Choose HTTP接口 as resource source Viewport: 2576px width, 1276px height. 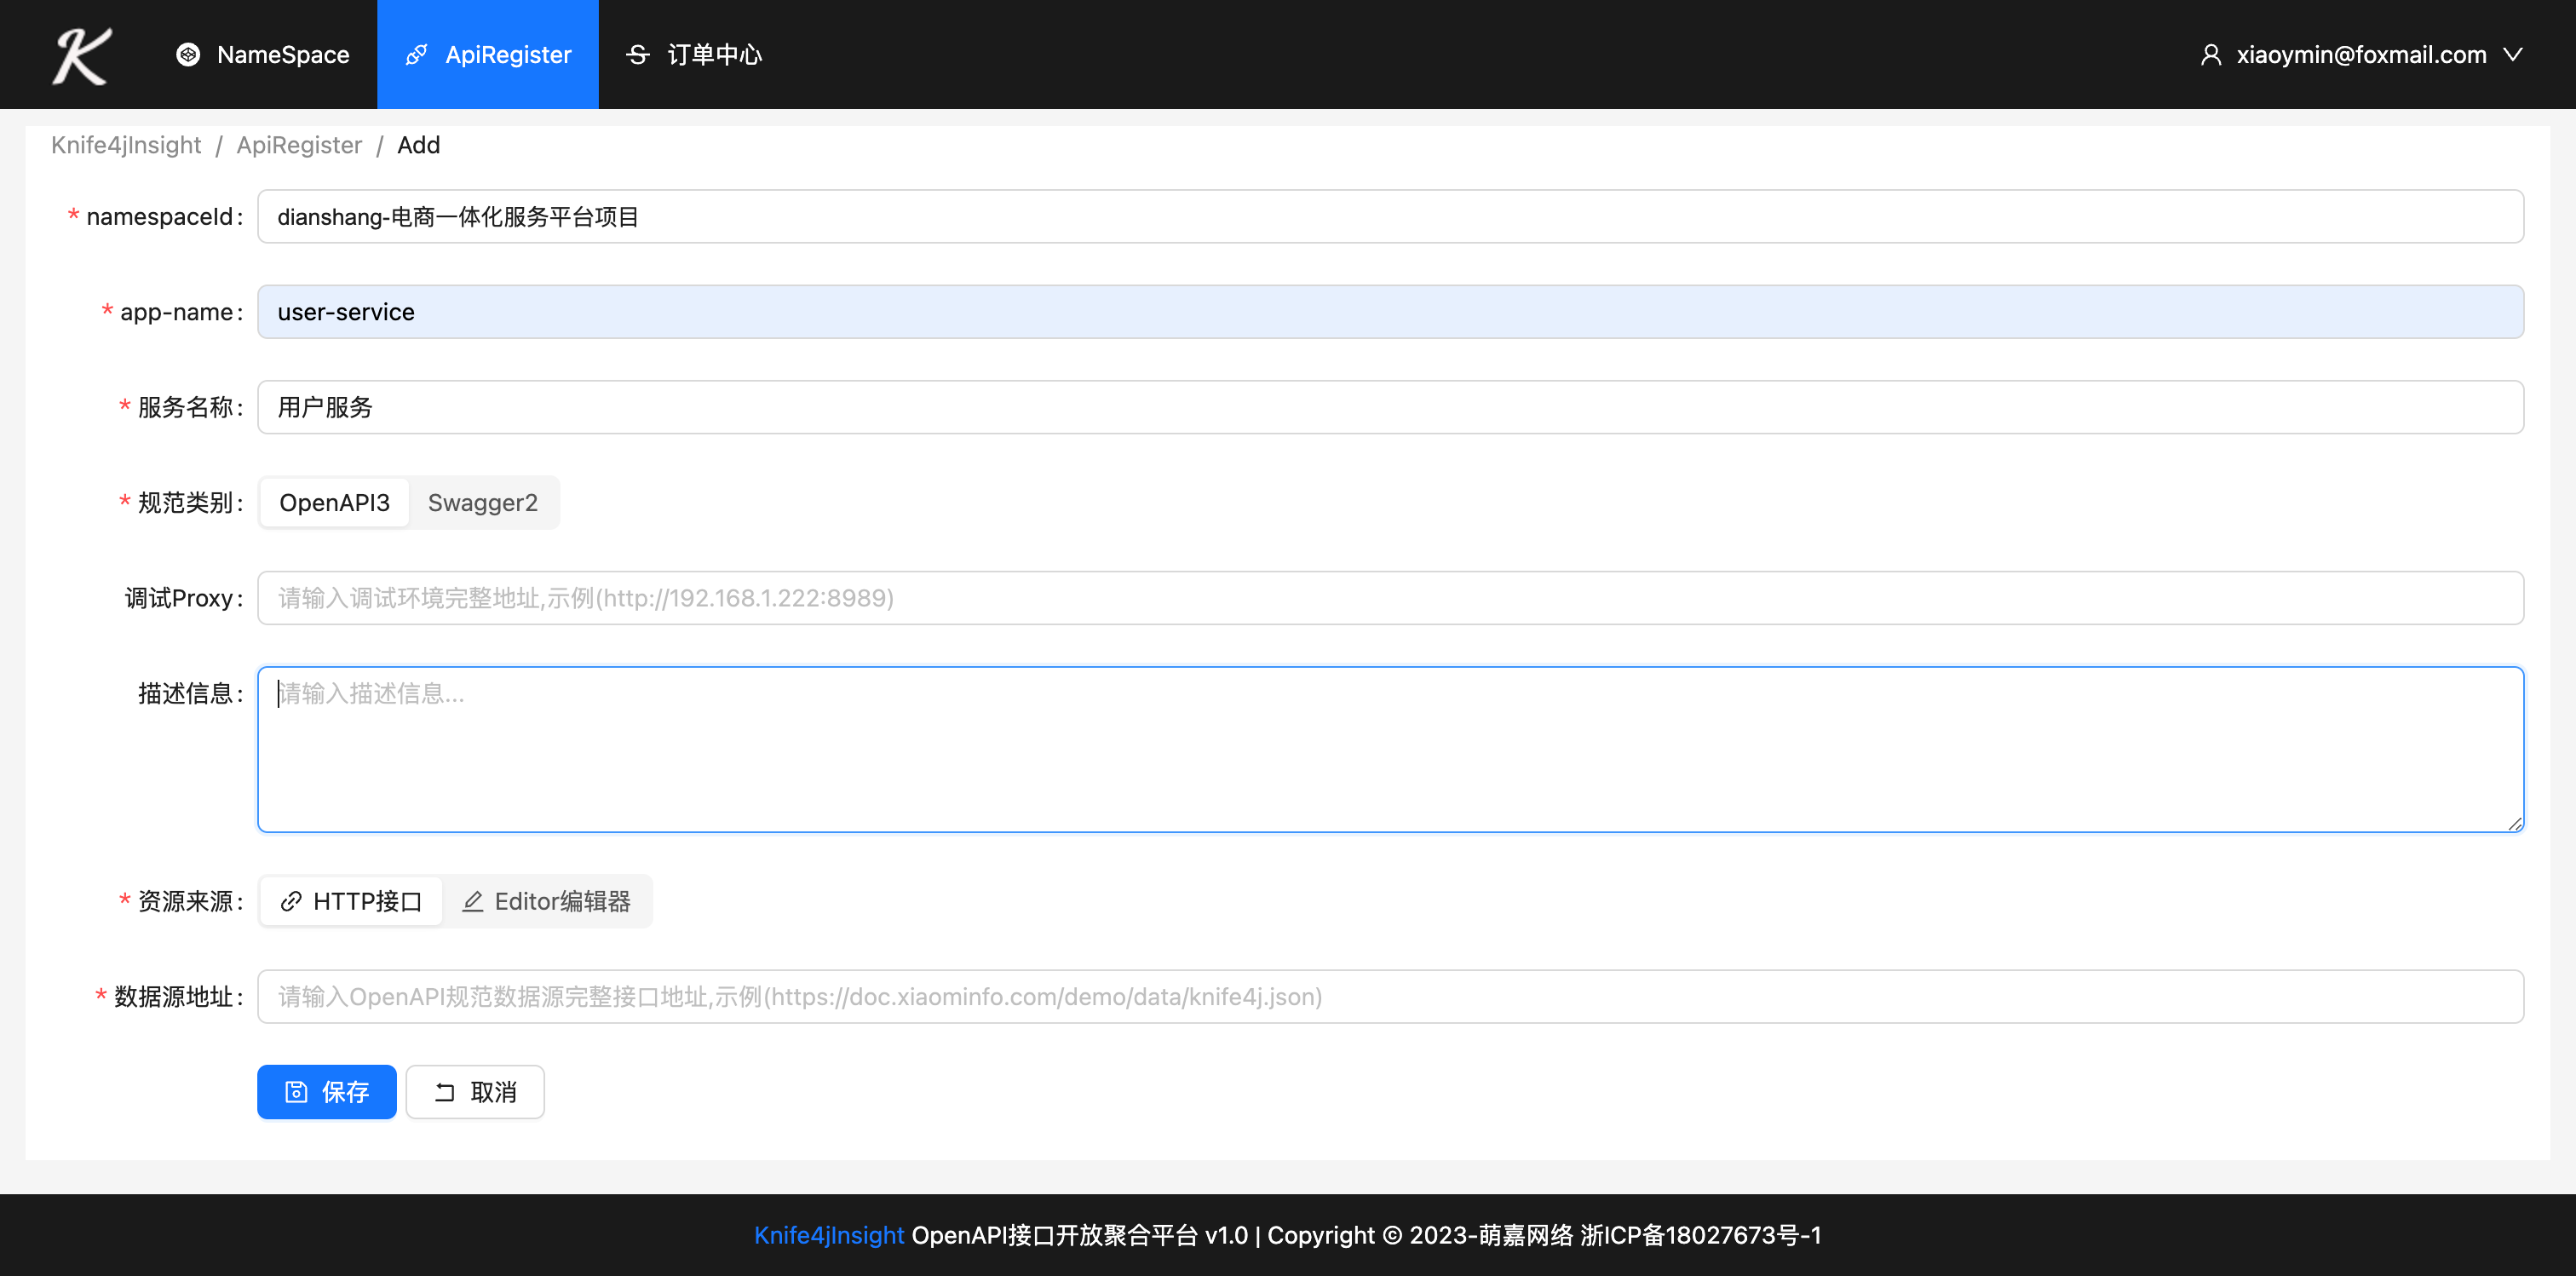coord(351,902)
